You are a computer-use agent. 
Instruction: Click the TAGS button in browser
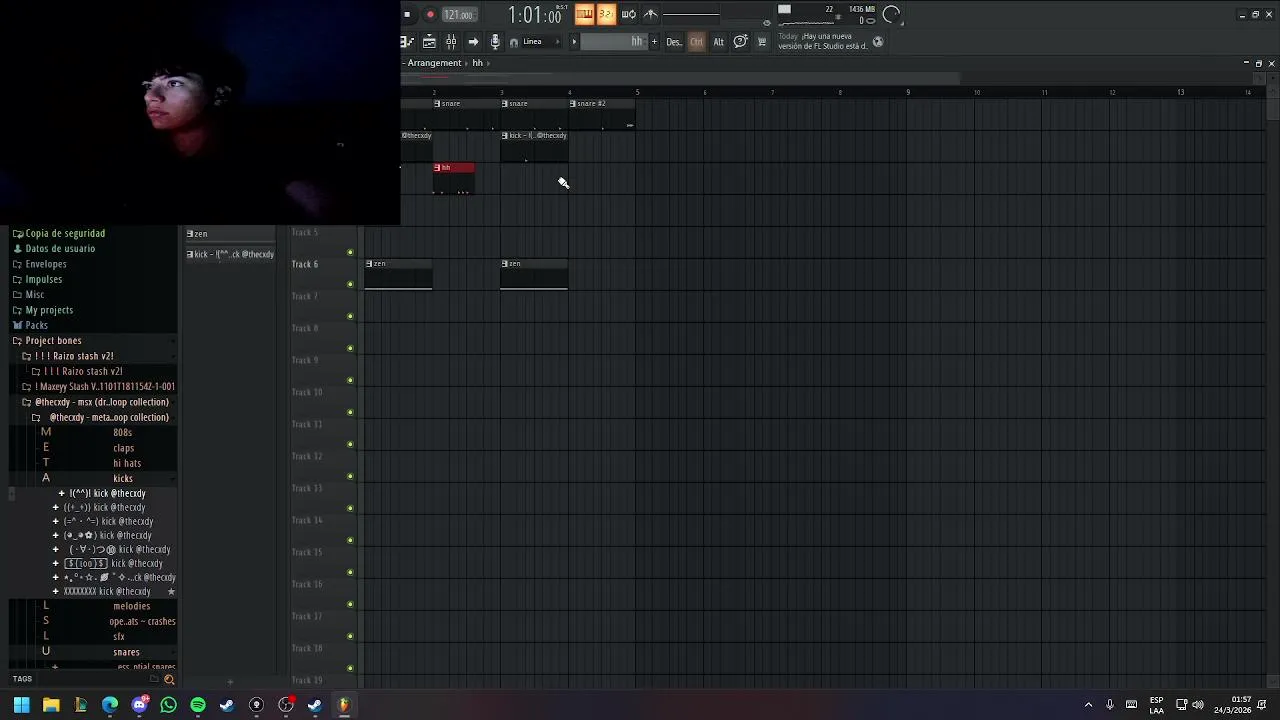[x=22, y=679]
